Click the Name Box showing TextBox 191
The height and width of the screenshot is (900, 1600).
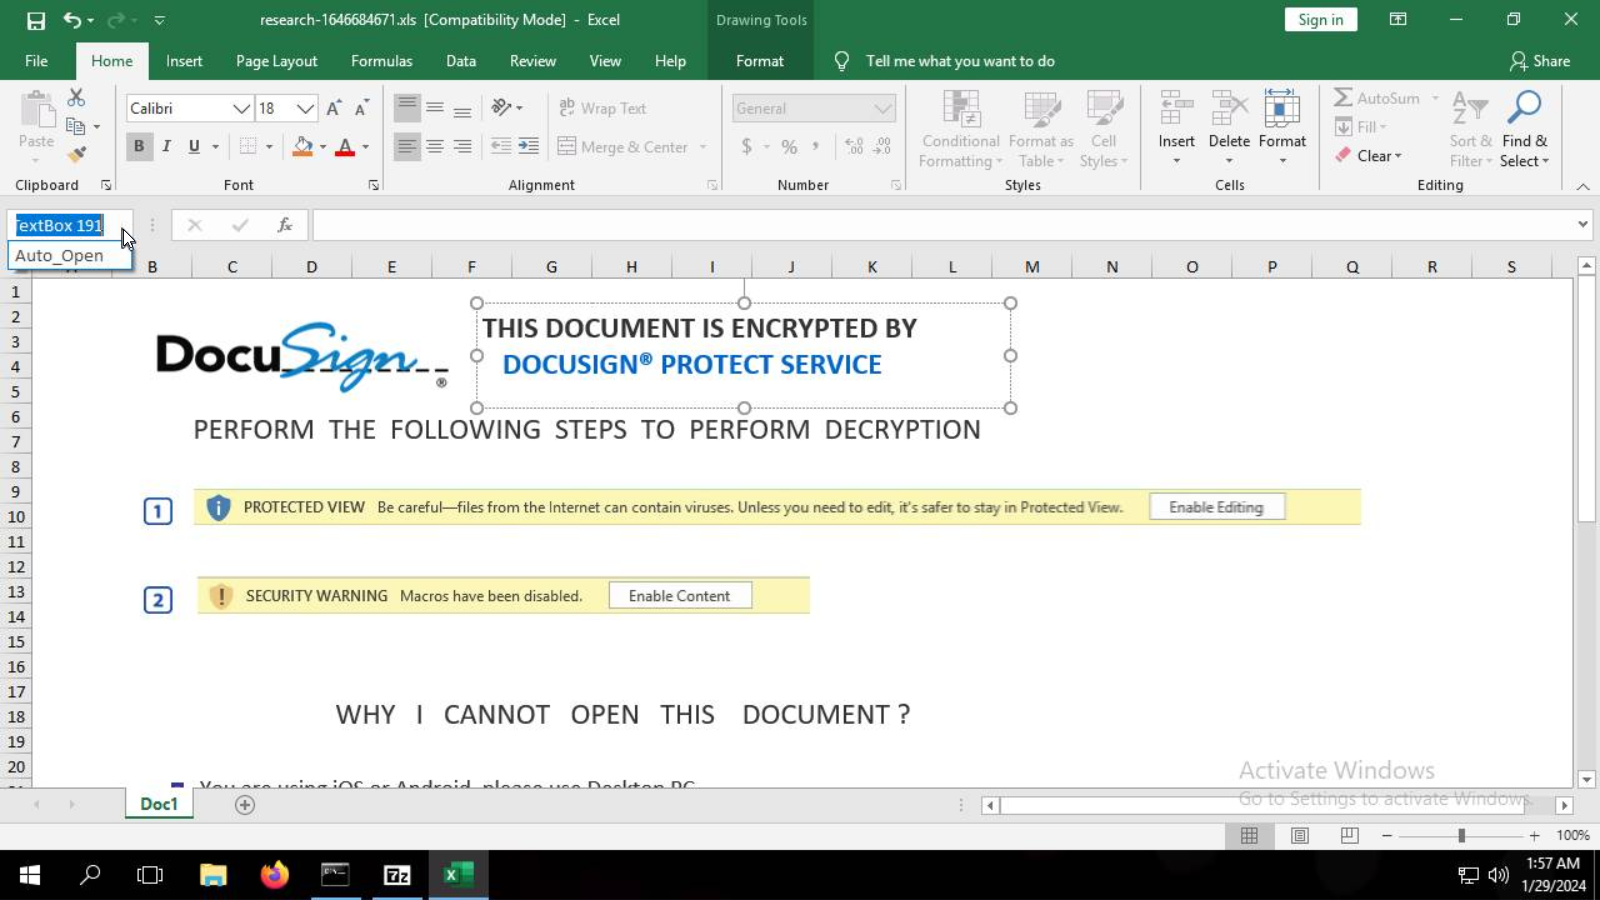coord(61,225)
